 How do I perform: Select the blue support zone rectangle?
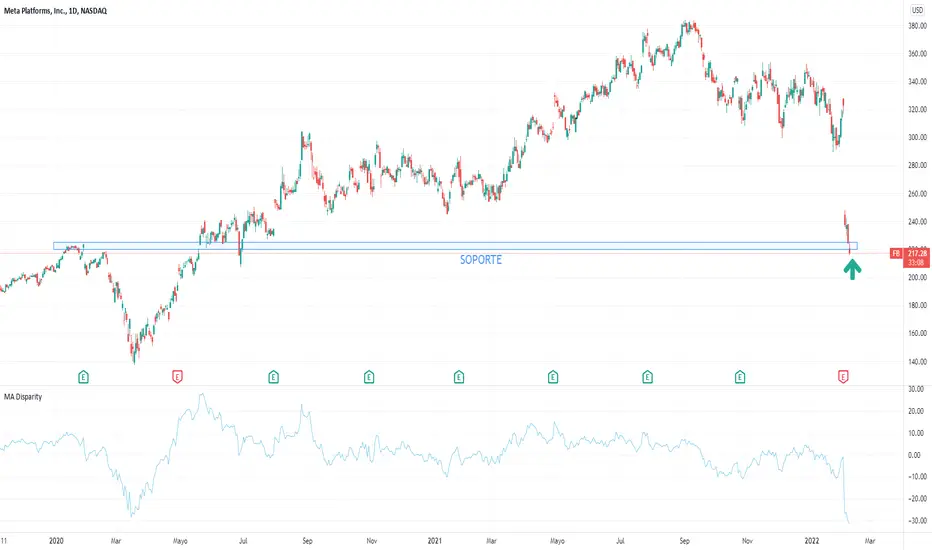point(455,246)
